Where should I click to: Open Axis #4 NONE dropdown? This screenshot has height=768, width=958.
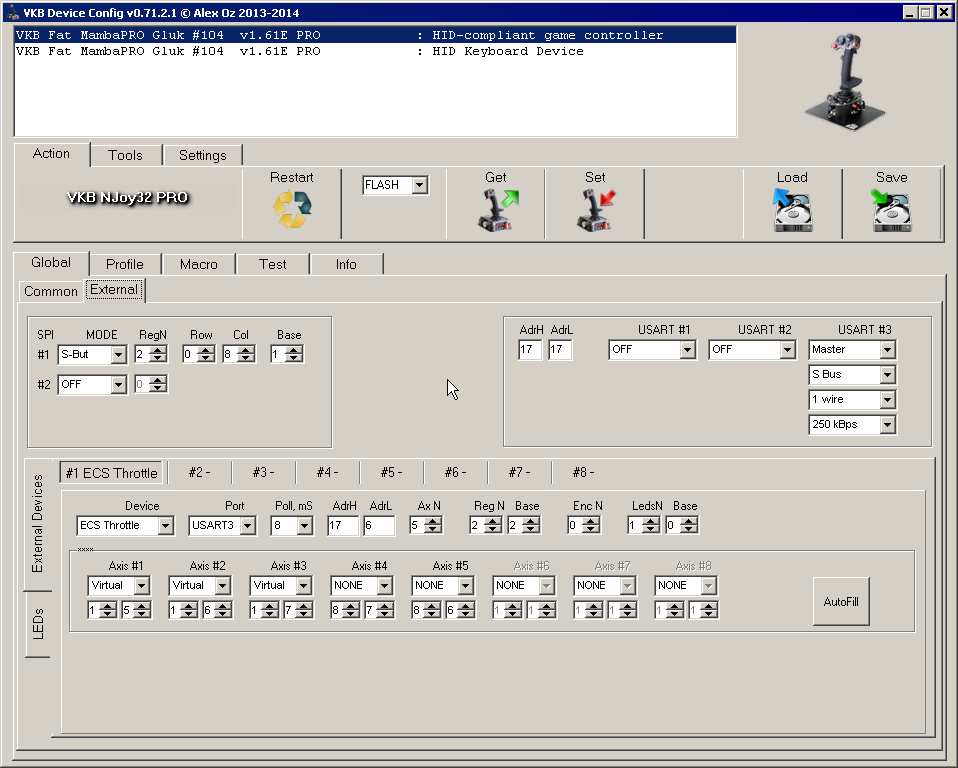pyautogui.click(x=384, y=585)
